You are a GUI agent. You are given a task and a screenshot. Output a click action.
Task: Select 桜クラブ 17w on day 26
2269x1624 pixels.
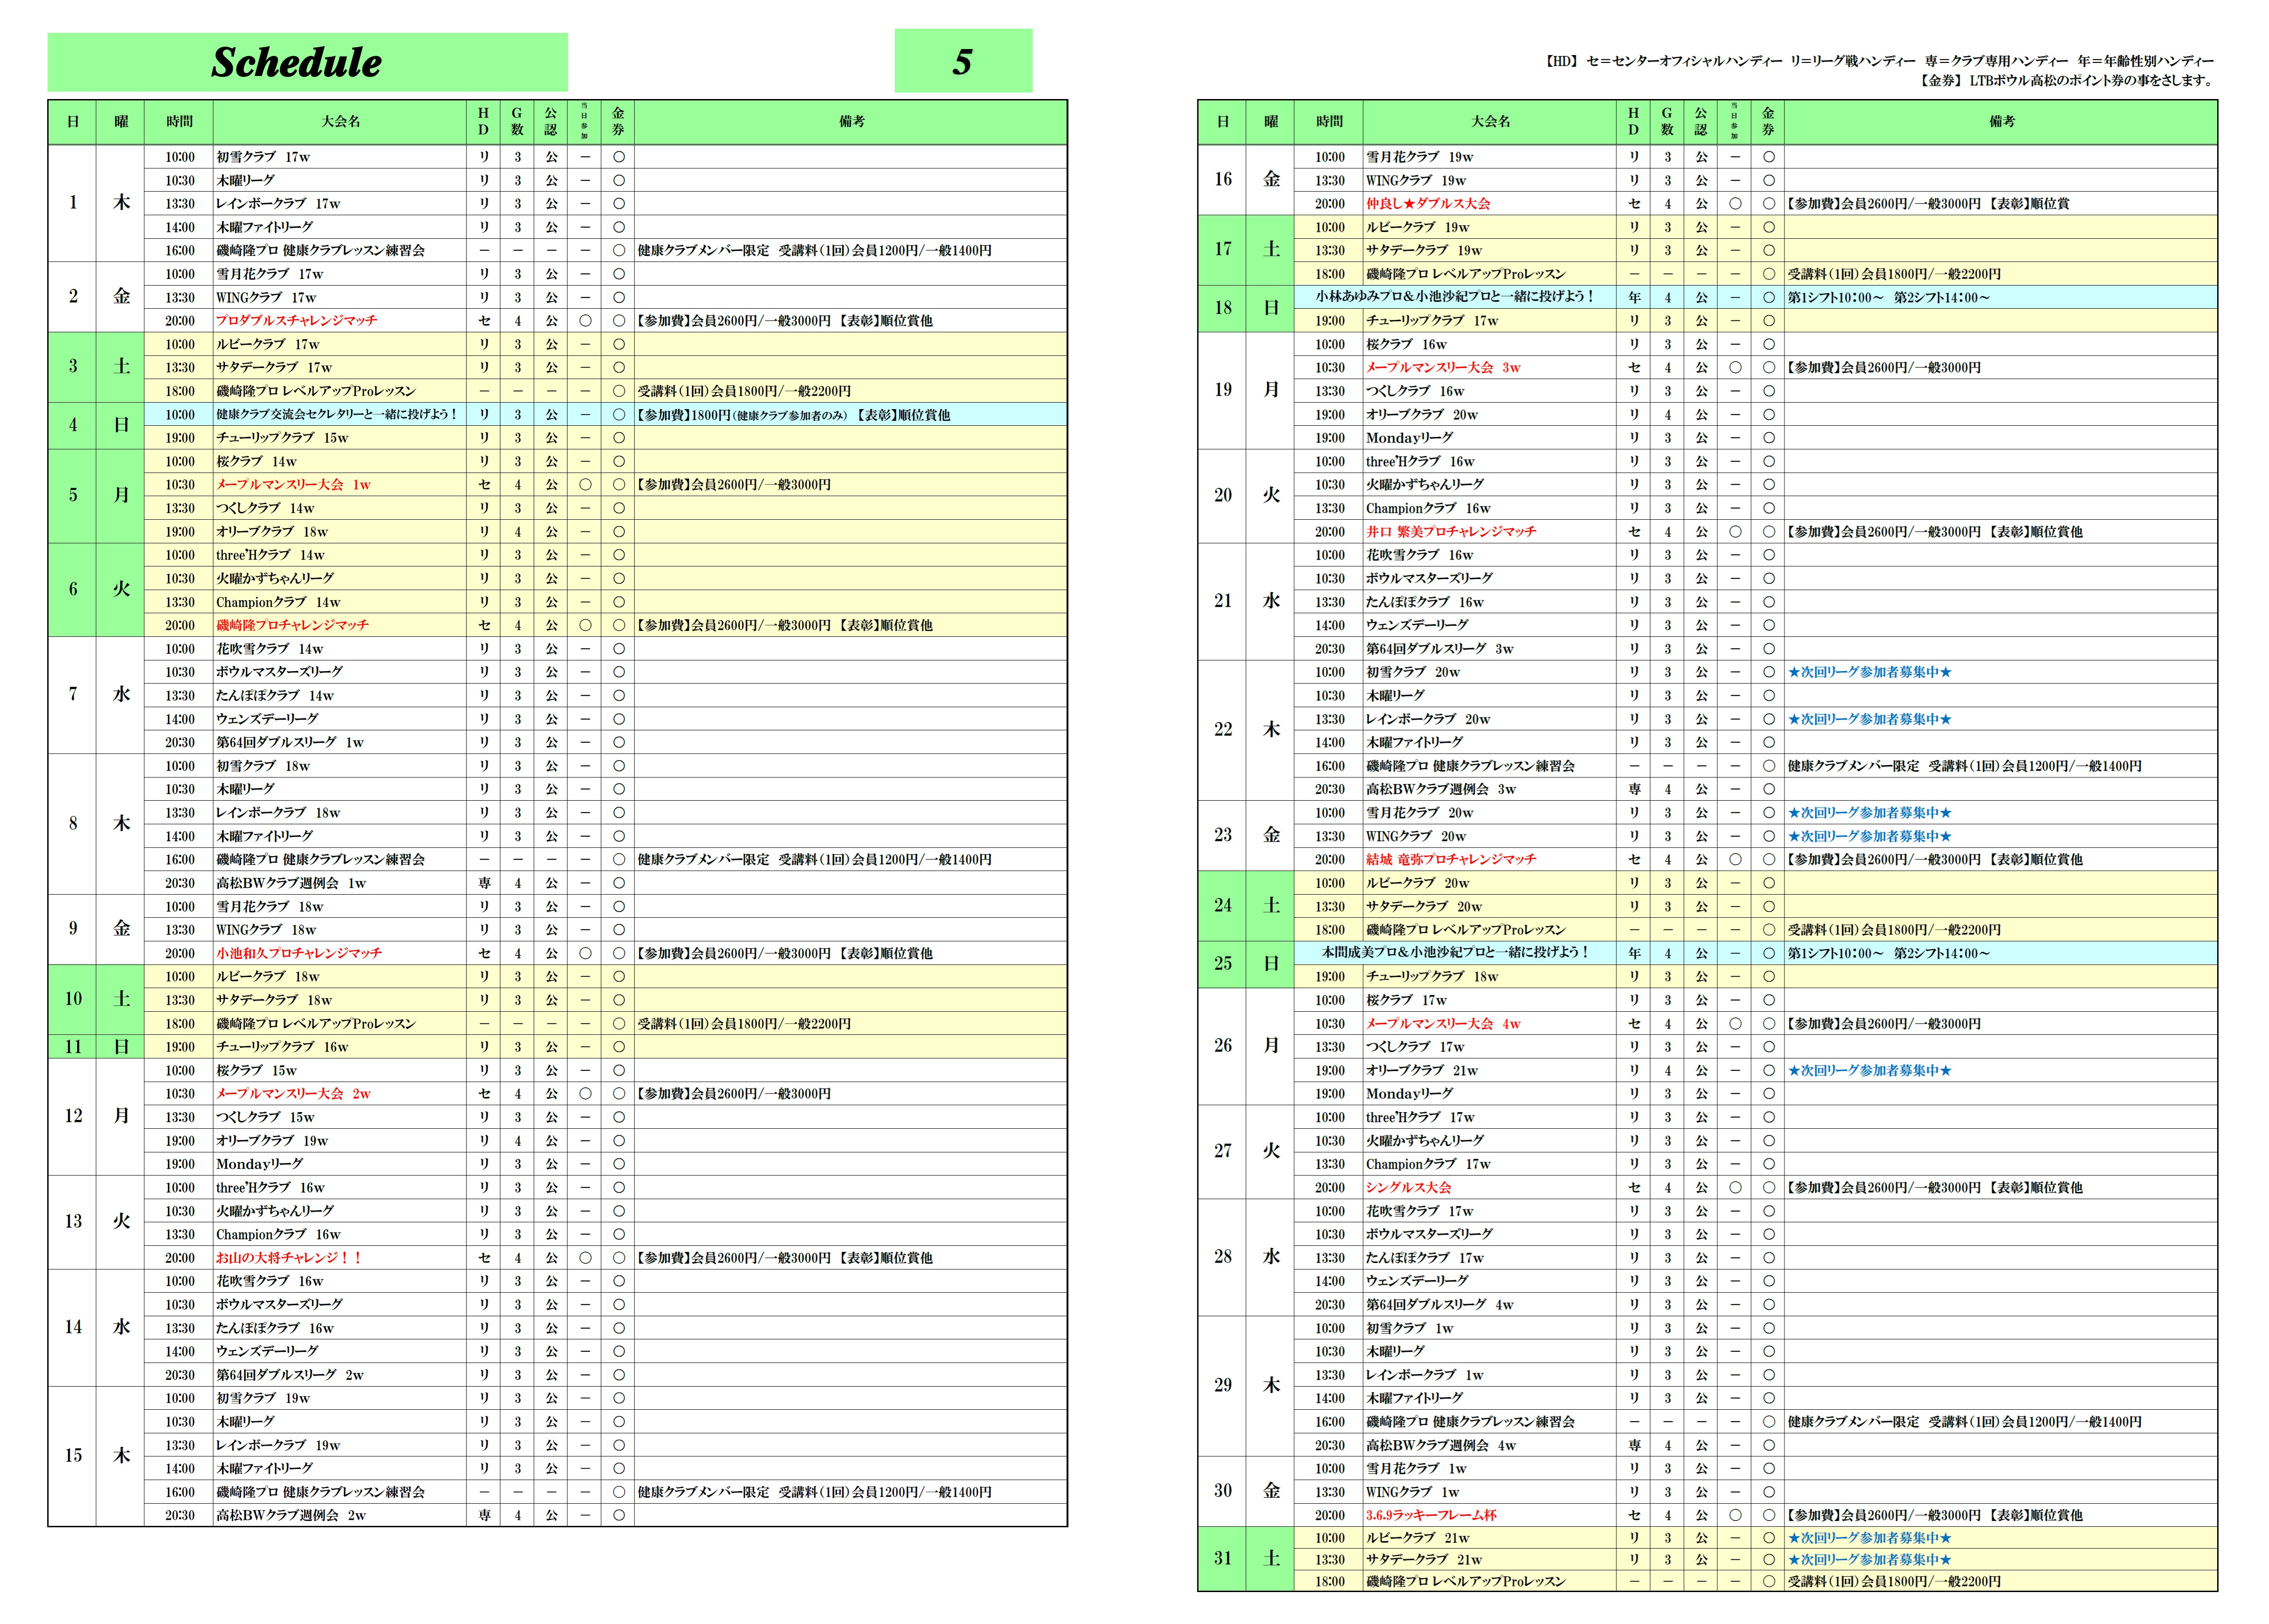click(1406, 1000)
